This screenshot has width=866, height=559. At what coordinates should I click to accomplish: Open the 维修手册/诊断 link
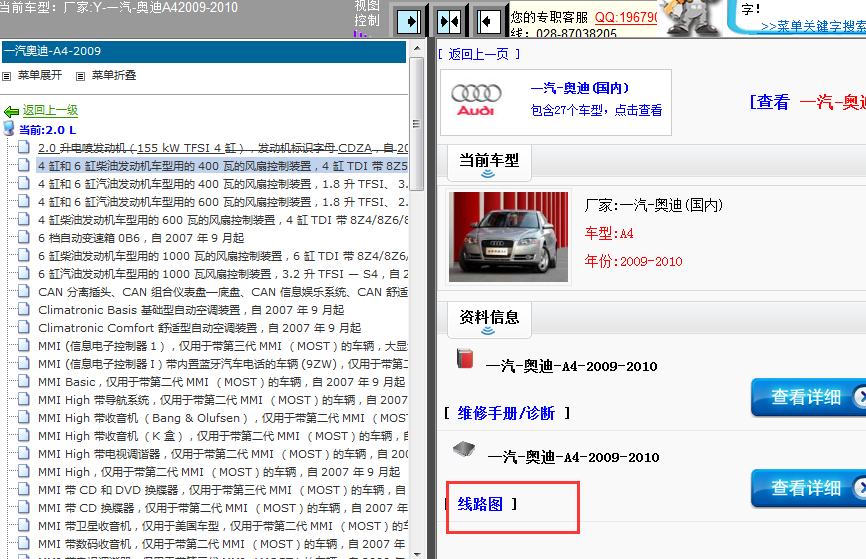pyautogui.click(x=506, y=413)
